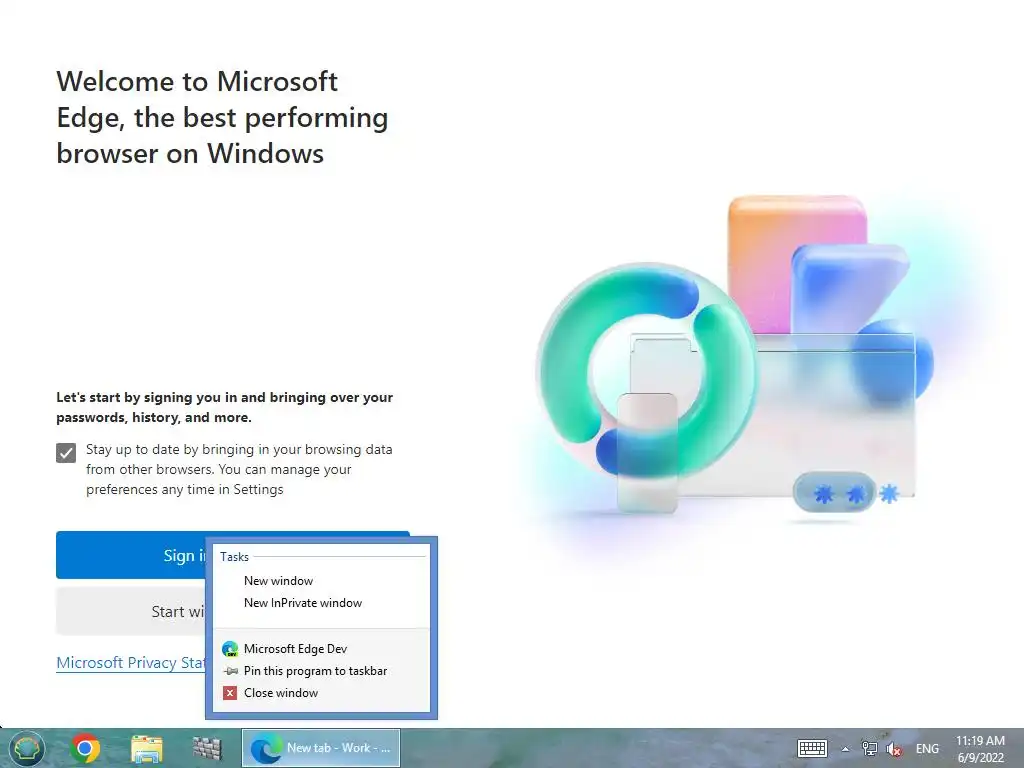Viewport: 1024px width, 768px height.
Task: Click the red X close icon
Action: [x=230, y=693]
